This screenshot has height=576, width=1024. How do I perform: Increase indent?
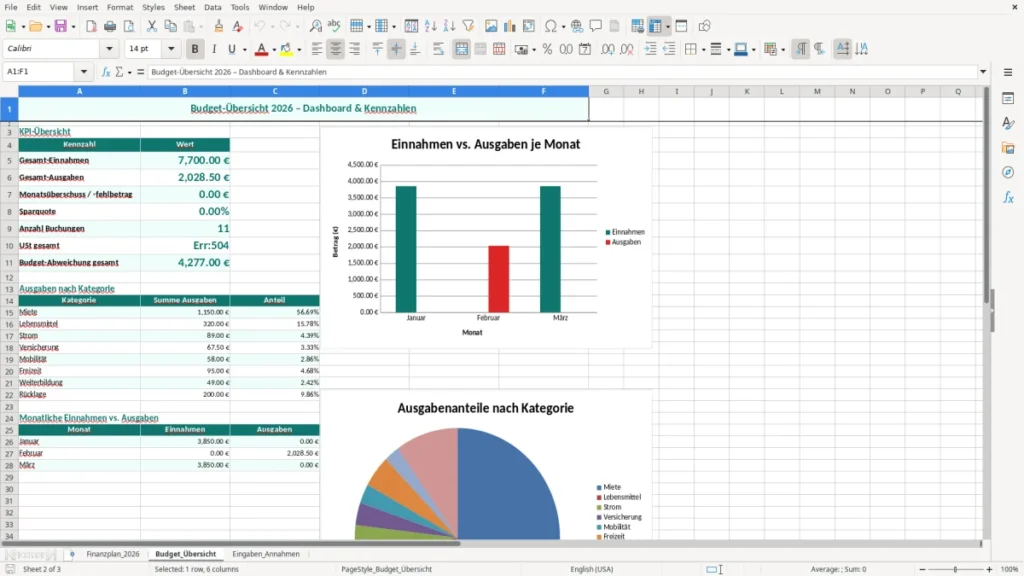(x=650, y=49)
